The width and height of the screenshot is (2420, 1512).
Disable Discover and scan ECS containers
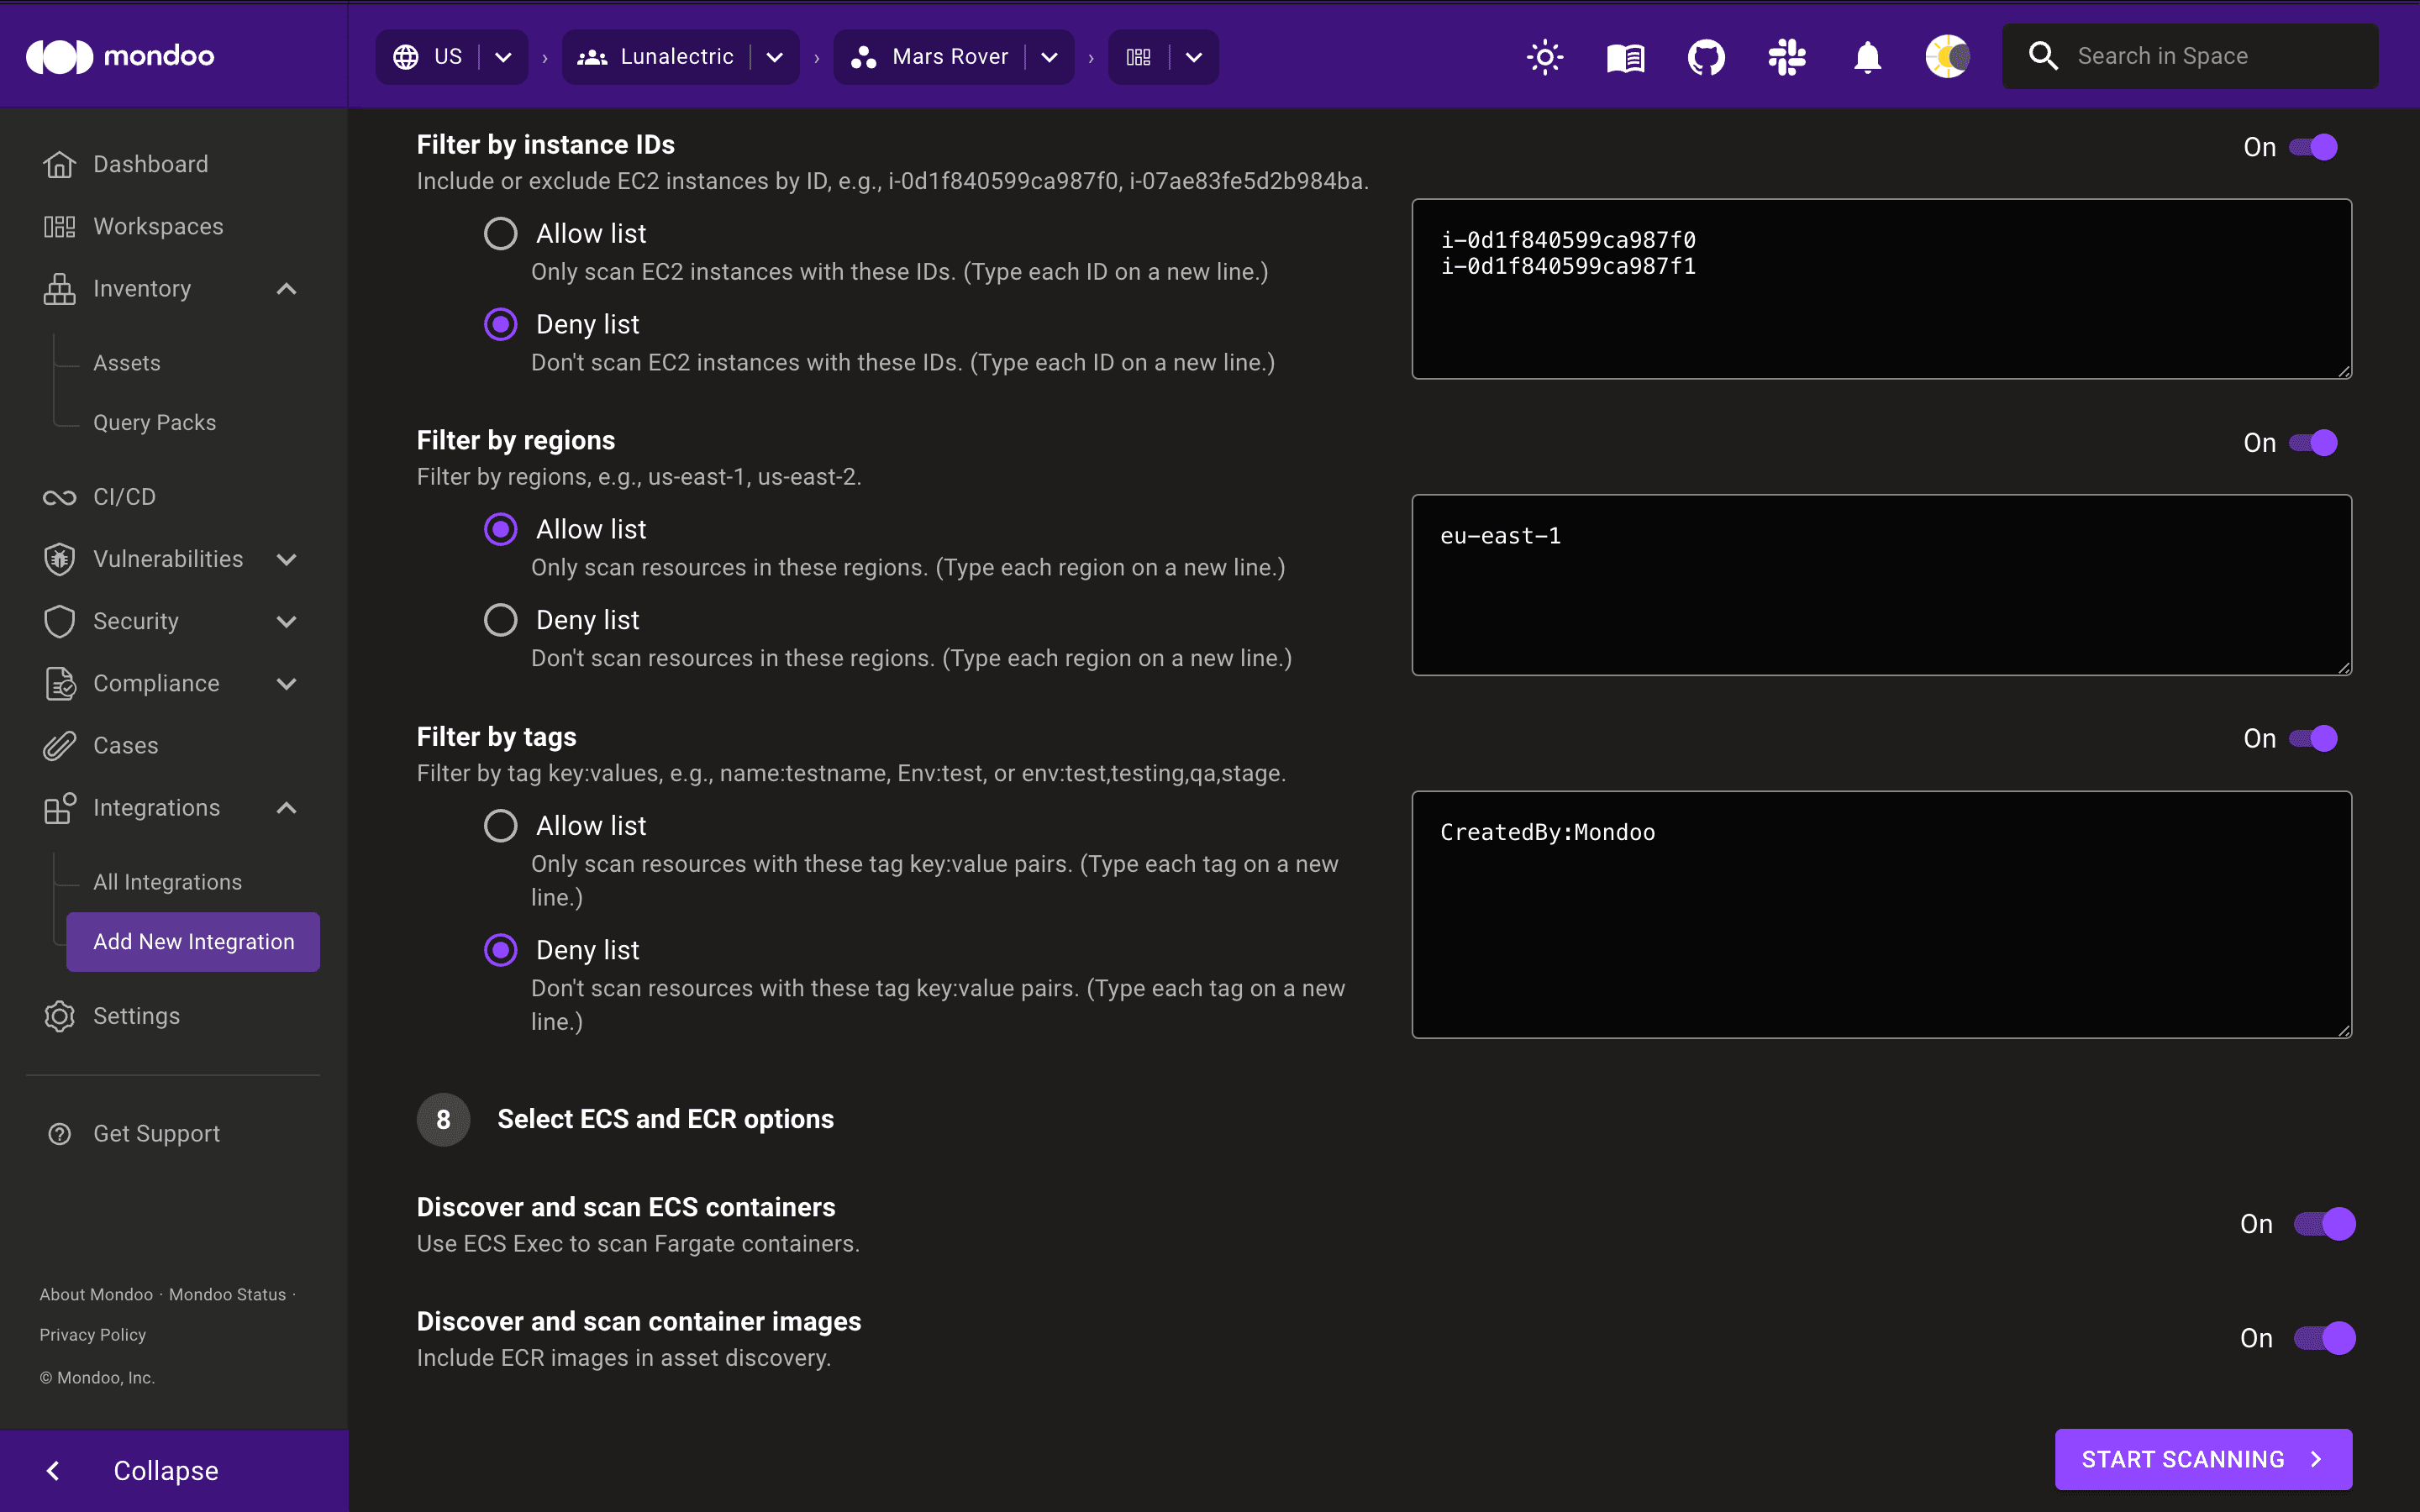[x=2324, y=1224]
